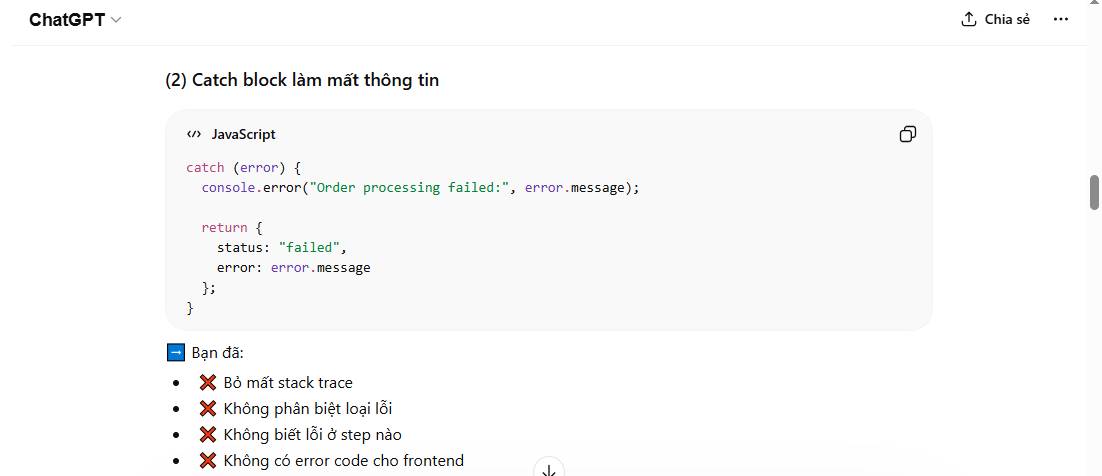Open the three-dot more options menu

(x=1061, y=20)
